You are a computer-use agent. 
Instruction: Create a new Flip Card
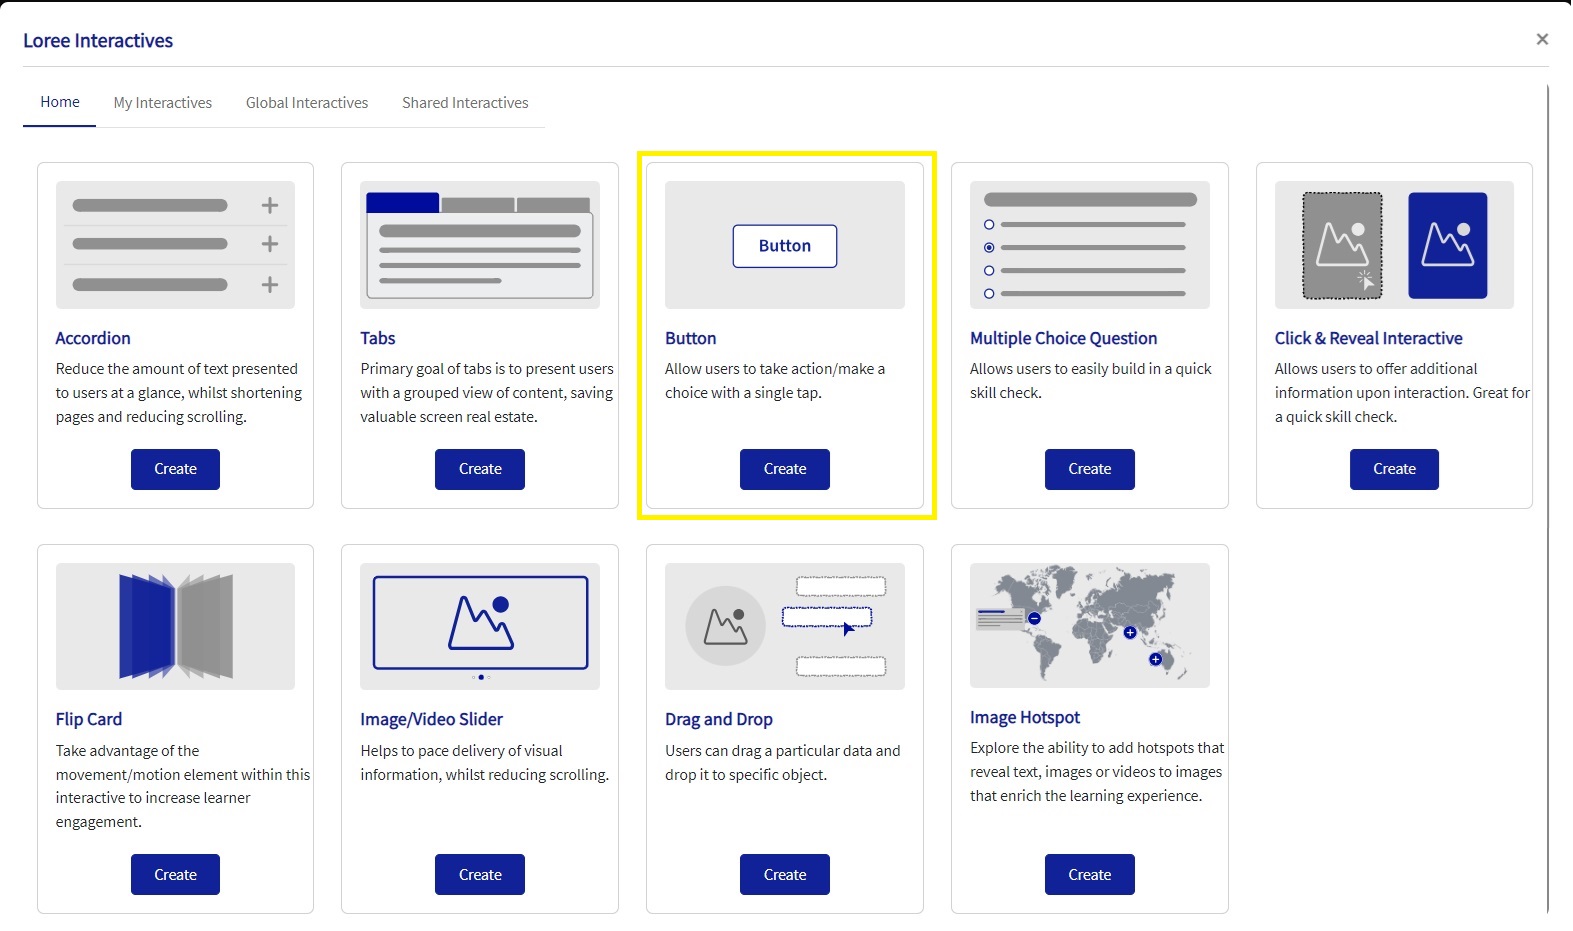click(175, 875)
